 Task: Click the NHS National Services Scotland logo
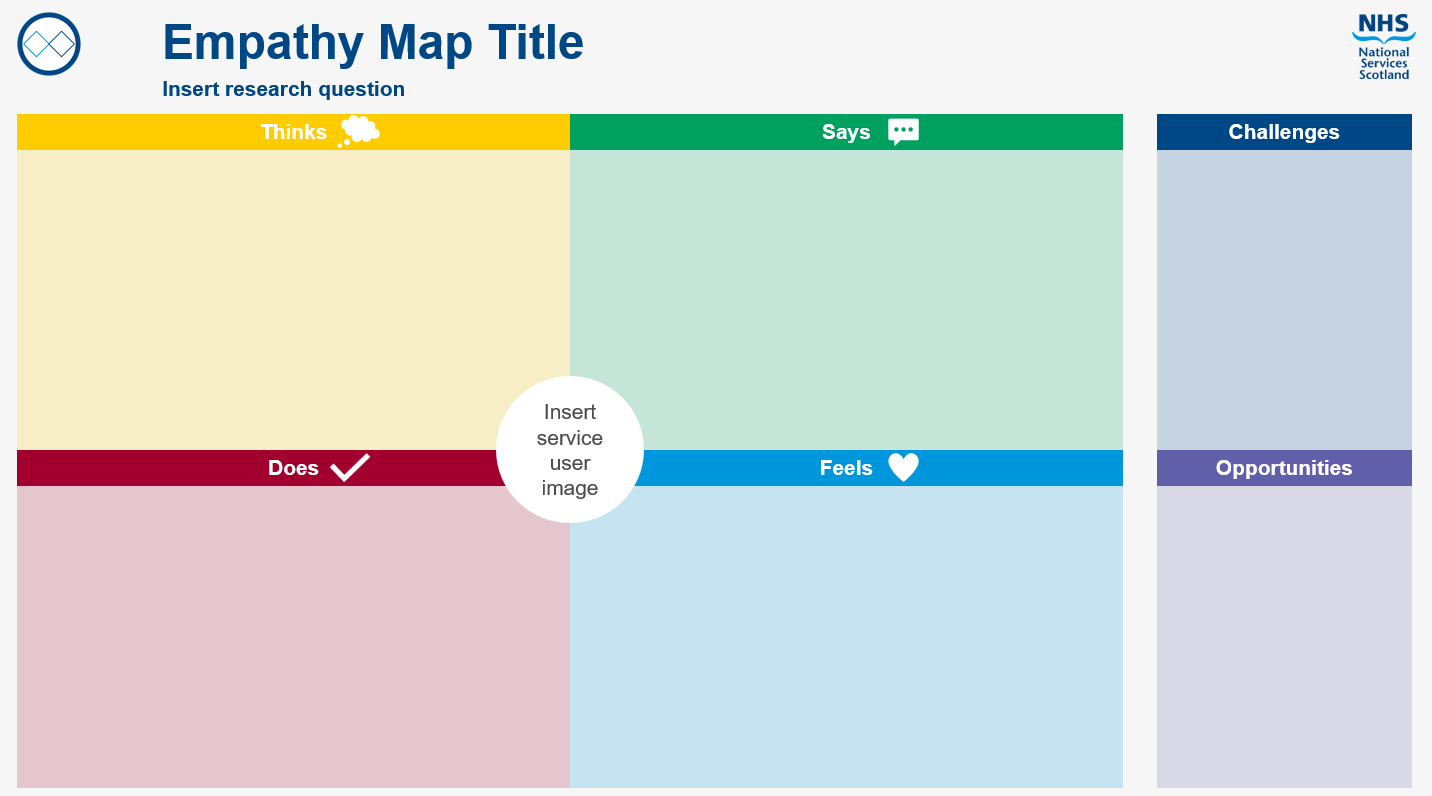[x=1384, y=47]
